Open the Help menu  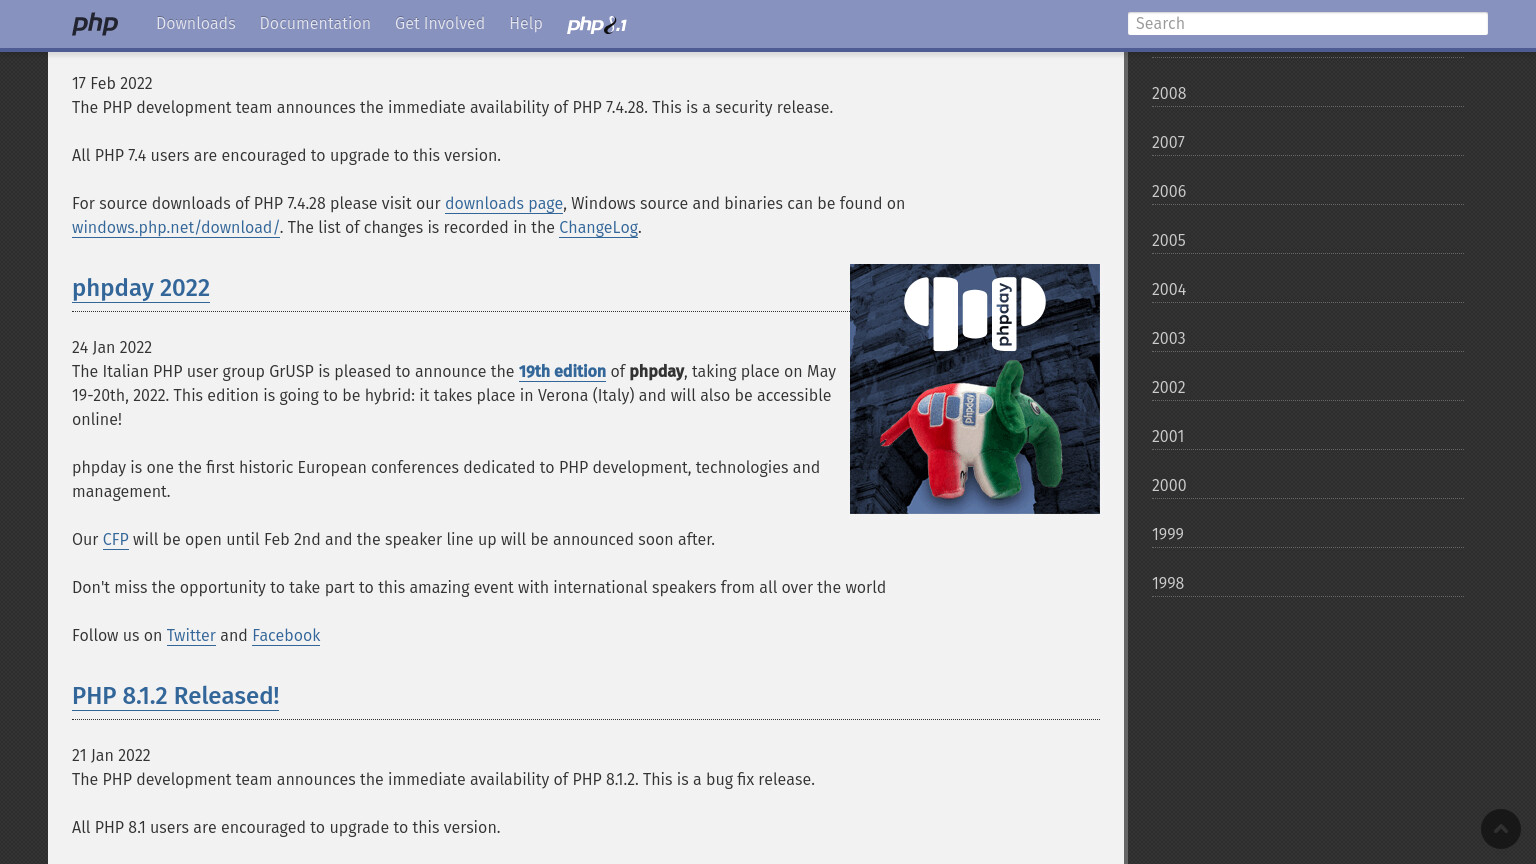pos(526,24)
